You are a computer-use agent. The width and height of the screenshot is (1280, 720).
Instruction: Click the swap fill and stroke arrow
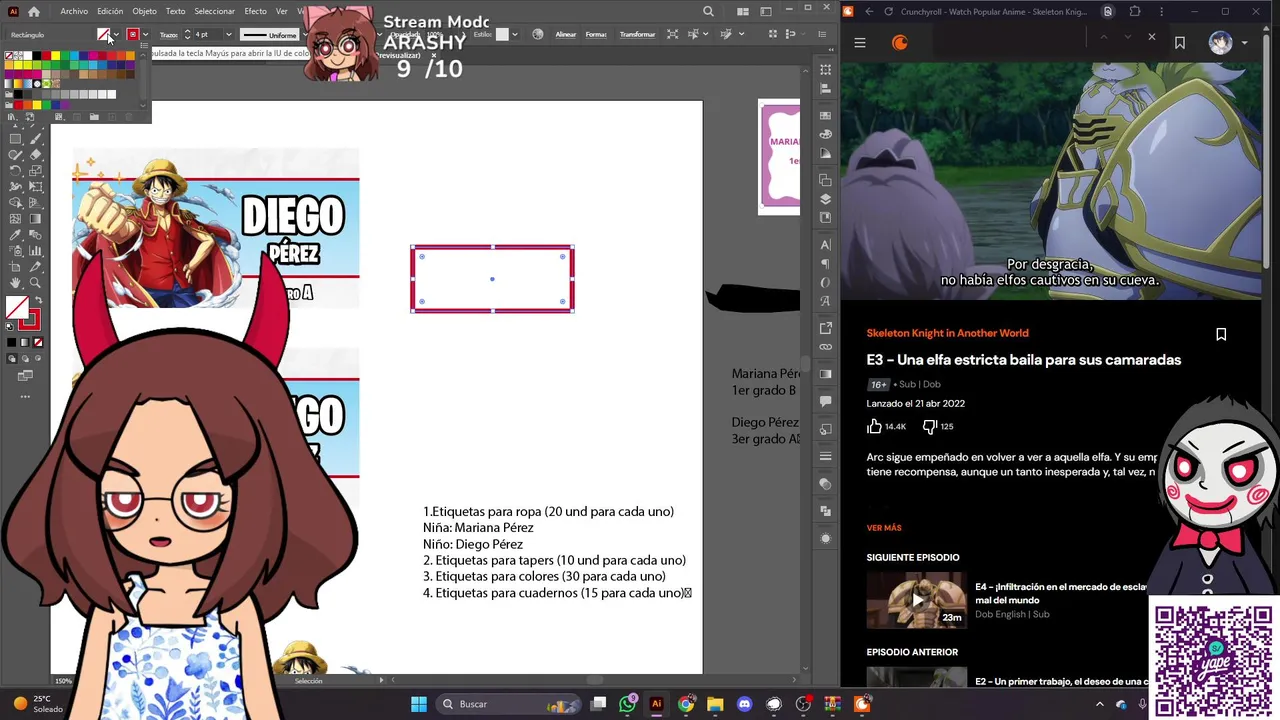click(38, 300)
